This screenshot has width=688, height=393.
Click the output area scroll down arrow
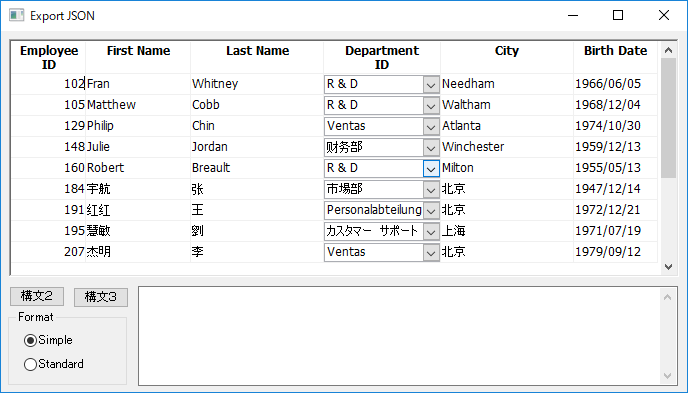pos(667,376)
